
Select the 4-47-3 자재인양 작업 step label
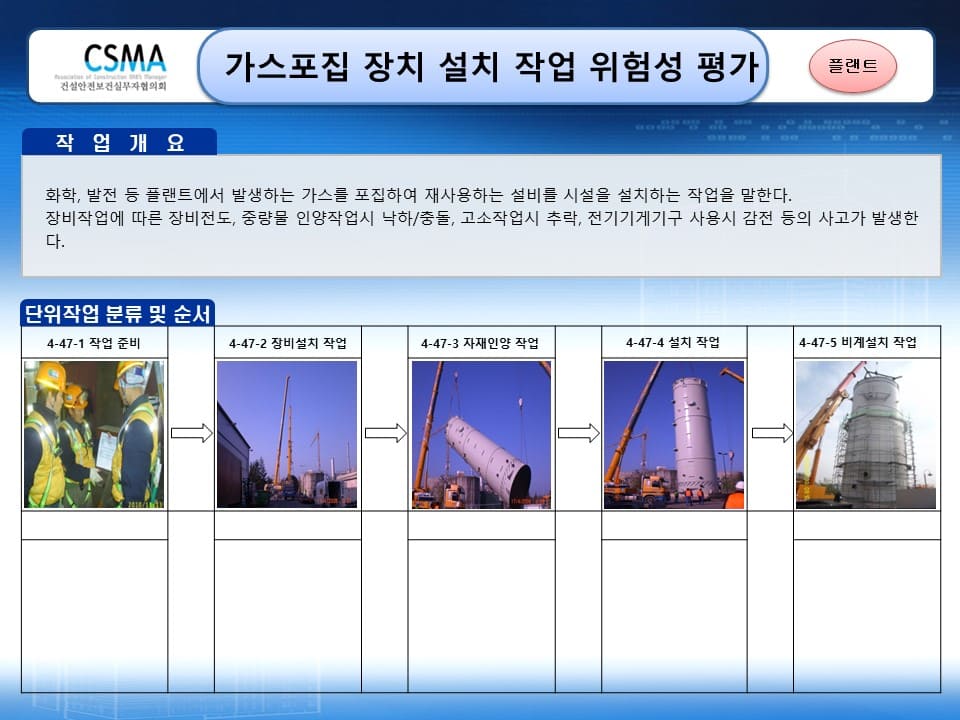tap(480, 343)
